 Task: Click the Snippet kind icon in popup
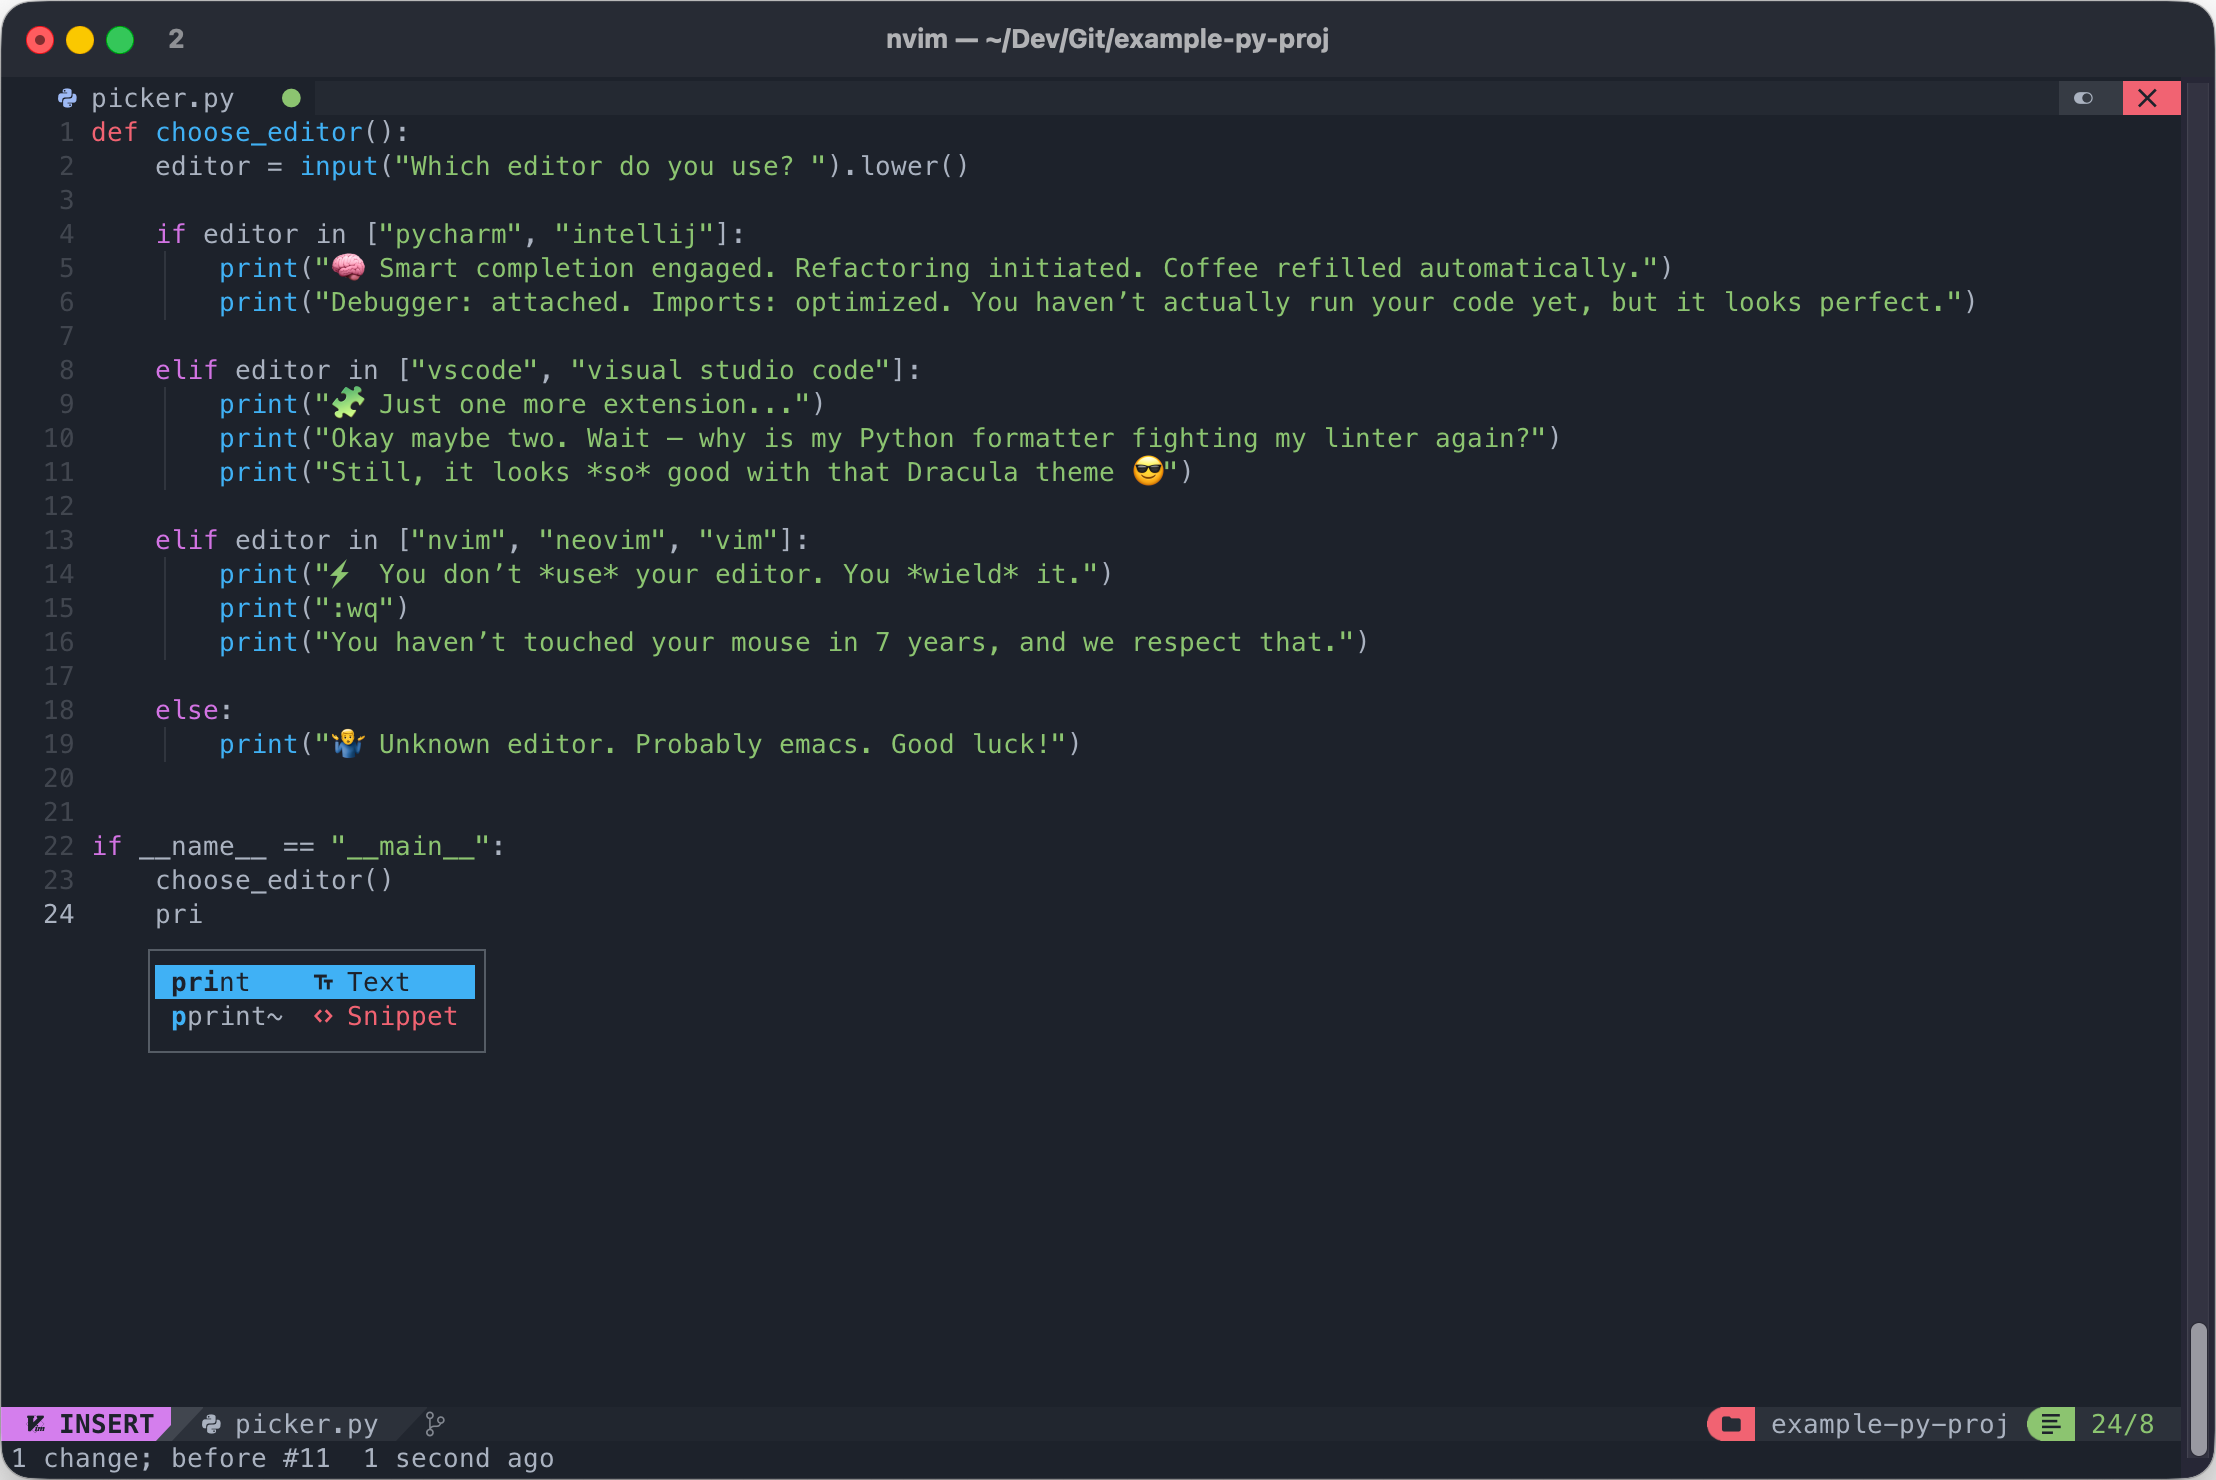[322, 1016]
